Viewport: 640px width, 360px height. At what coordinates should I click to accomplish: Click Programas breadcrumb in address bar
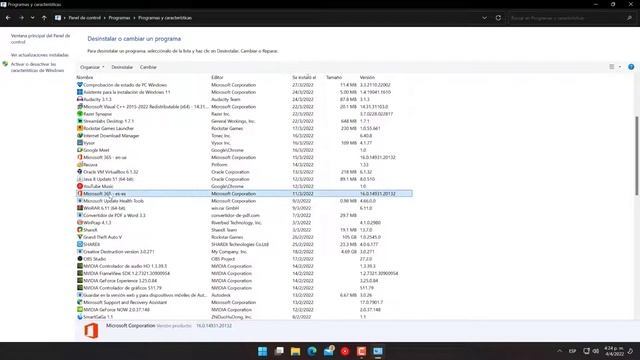point(119,18)
